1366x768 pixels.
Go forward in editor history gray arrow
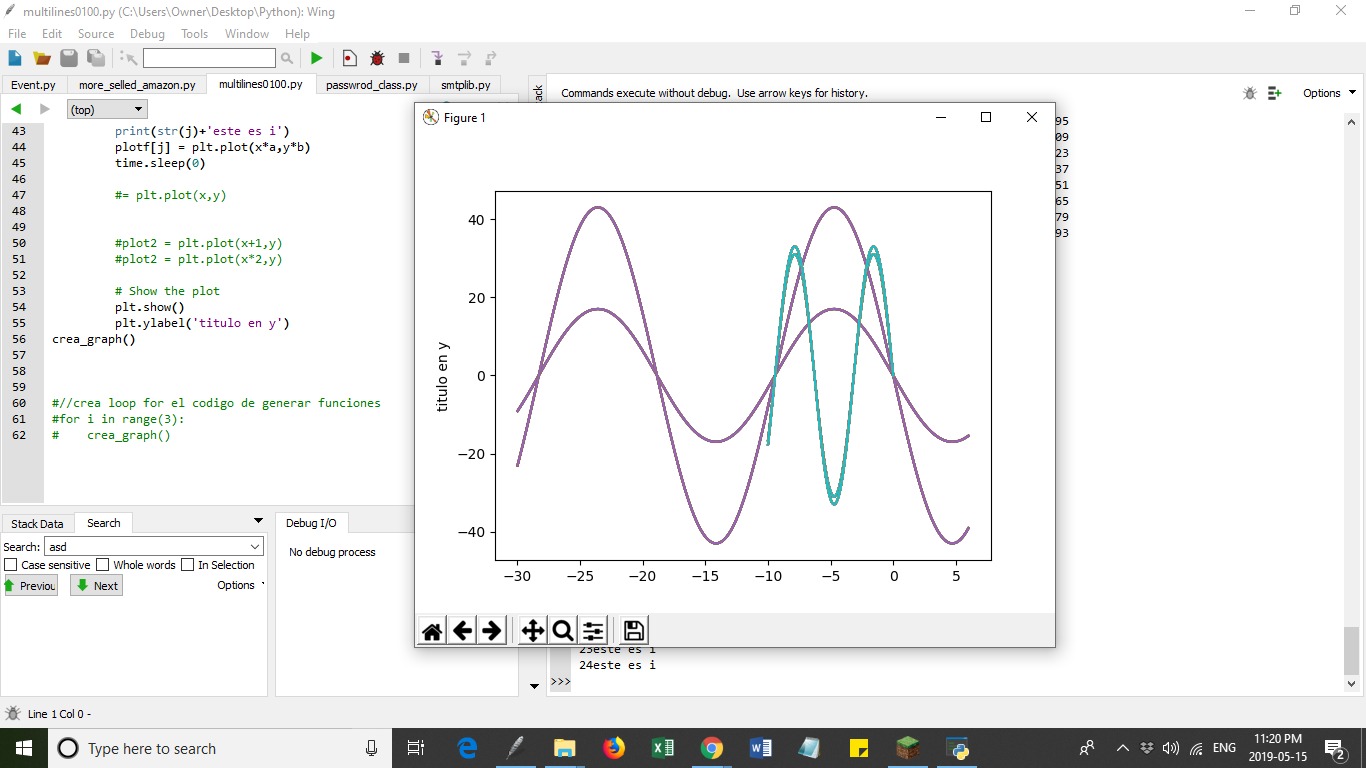(x=44, y=109)
